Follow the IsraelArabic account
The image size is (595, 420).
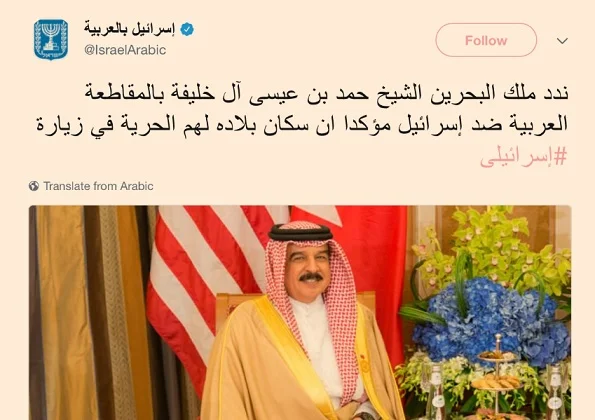pyautogui.click(x=486, y=40)
